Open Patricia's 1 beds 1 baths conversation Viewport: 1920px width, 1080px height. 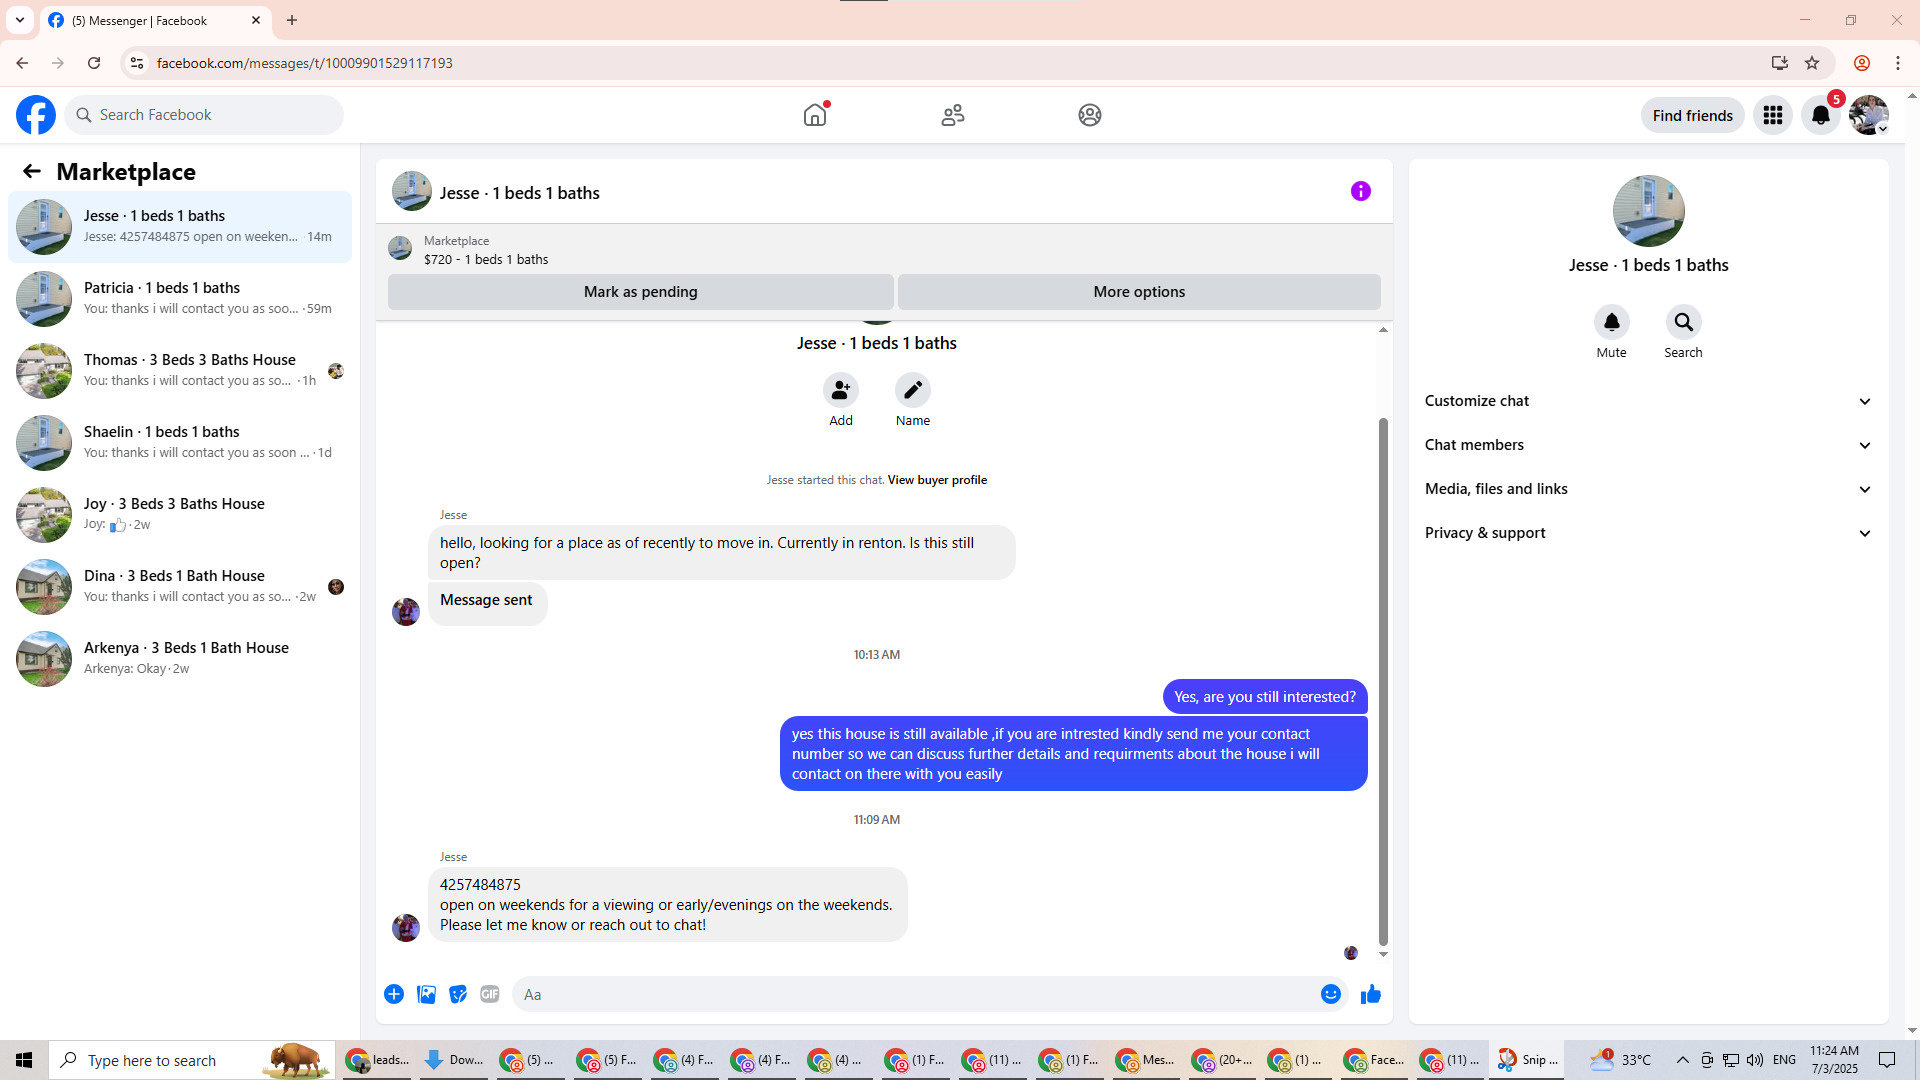(180, 298)
